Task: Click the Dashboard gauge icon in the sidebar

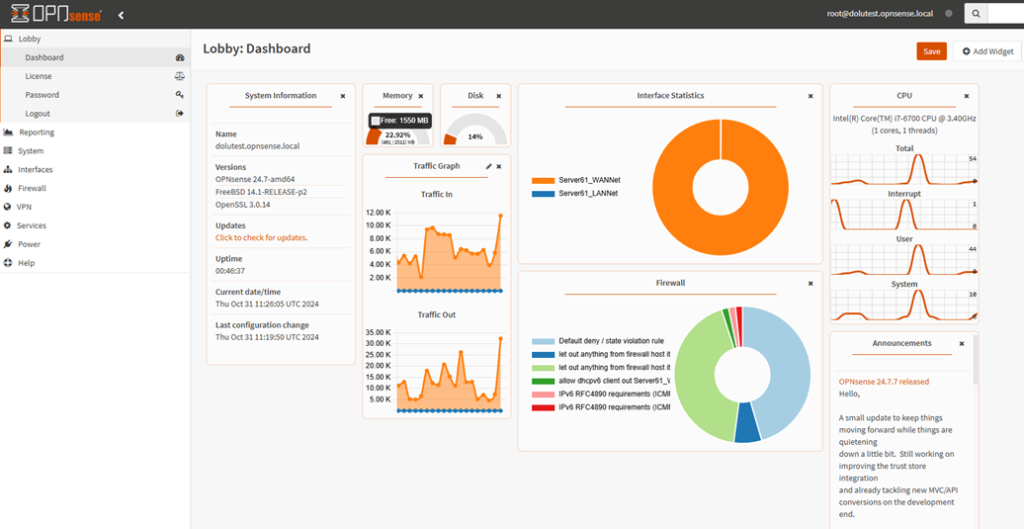Action: 180,57
